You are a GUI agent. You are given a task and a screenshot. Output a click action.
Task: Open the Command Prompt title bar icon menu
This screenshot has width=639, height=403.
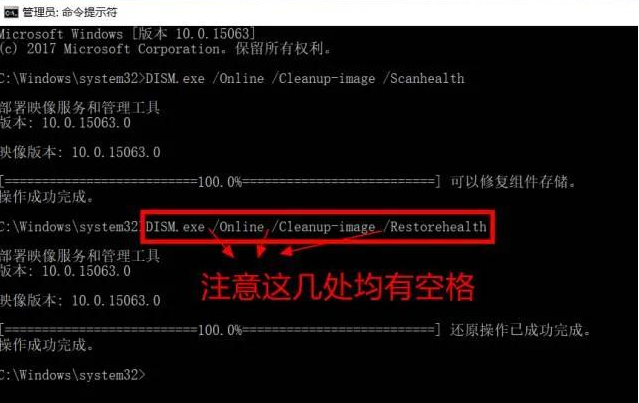point(11,13)
